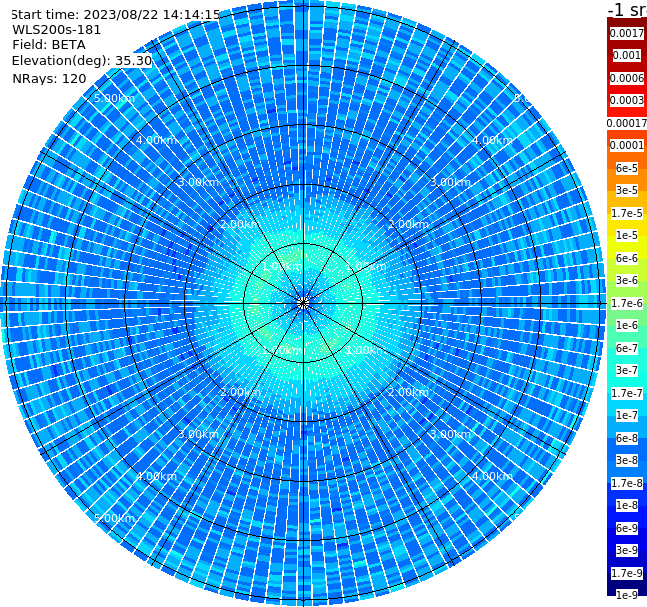Click the 0.00017 colorbar label
The image size is (647, 607).
[627, 123]
